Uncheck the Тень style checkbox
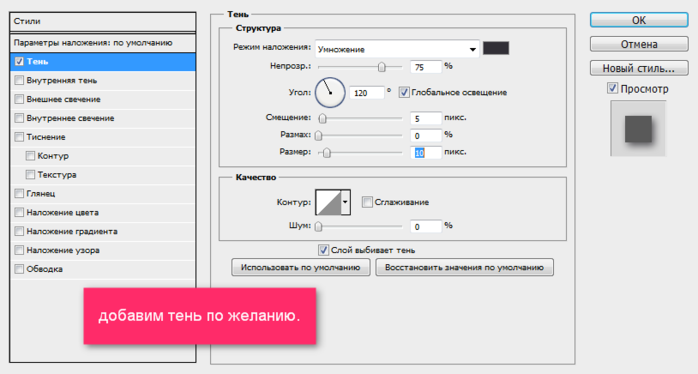This screenshot has height=374, width=698. point(19,61)
